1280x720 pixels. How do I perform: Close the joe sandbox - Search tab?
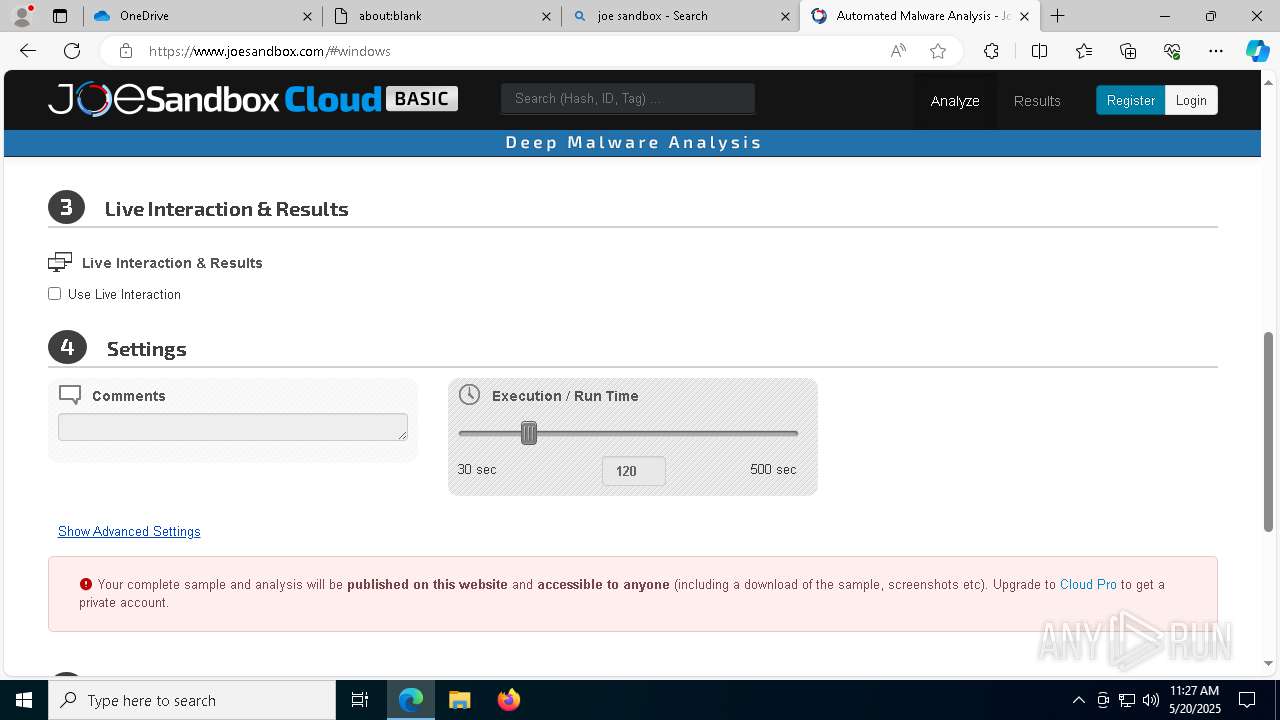785,16
